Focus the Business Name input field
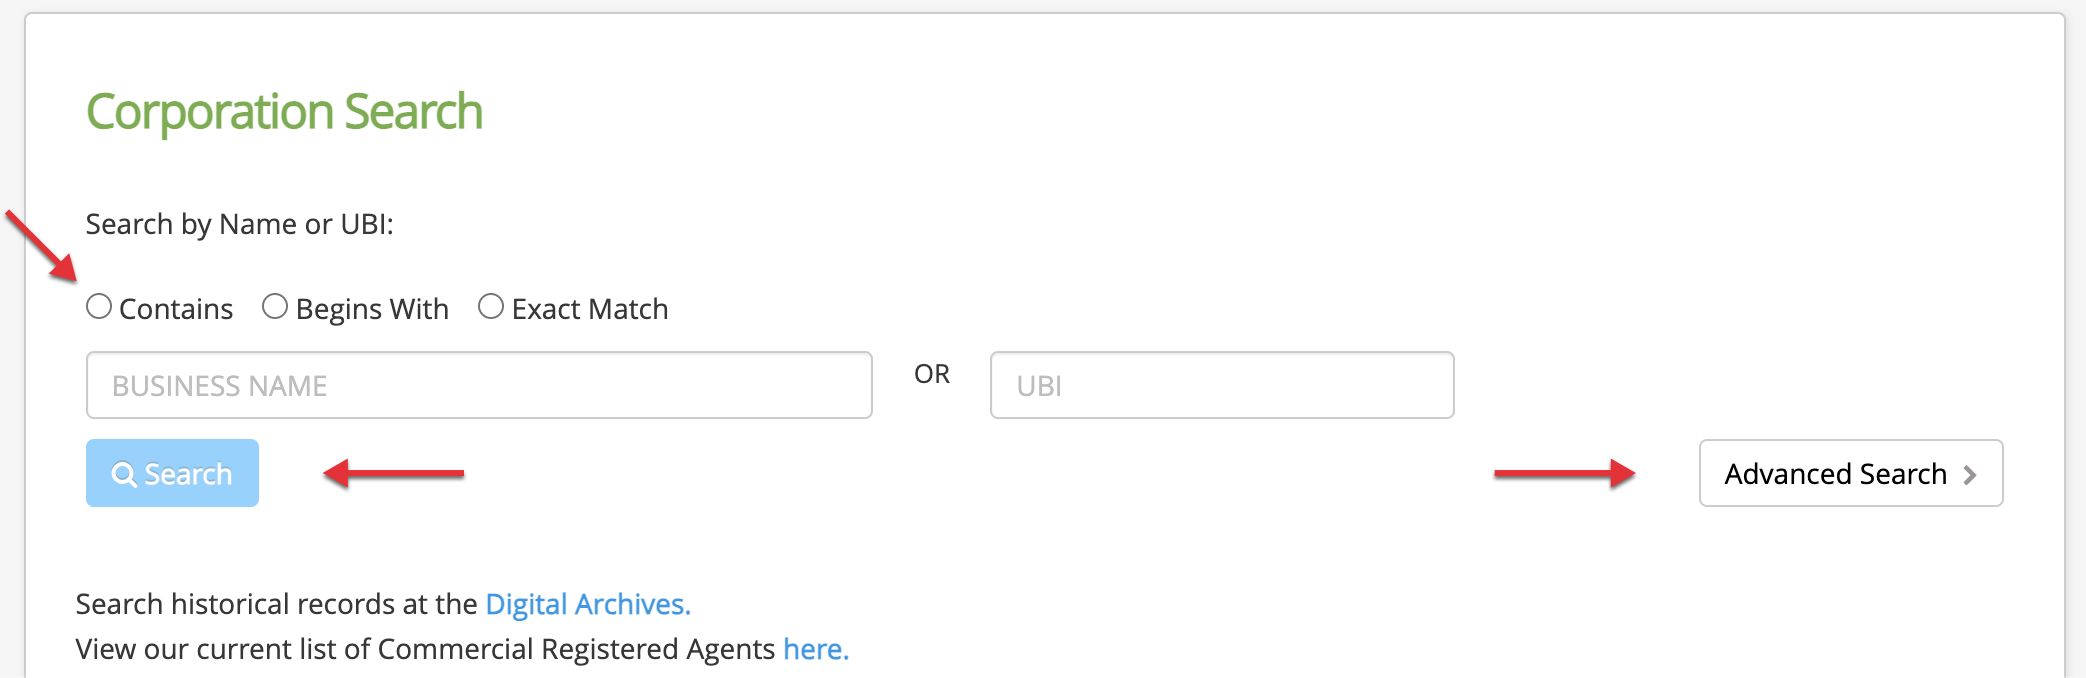Image resolution: width=2086 pixels, height=678 pixels. click(x=479, y=385)
